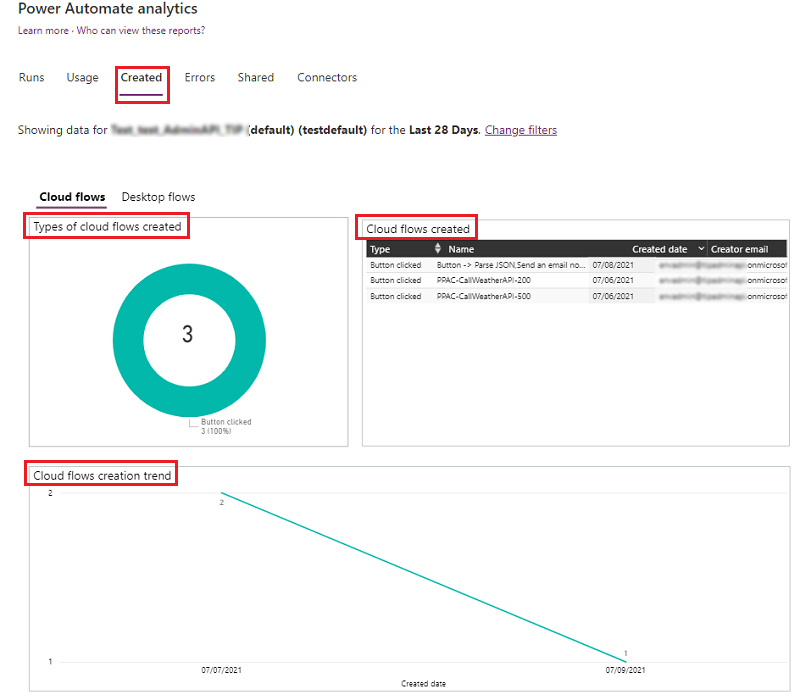Image resolution: width=800 pixels, height=700 pixels.
Task: Open the Runs tab
Action: click(31, 78)
